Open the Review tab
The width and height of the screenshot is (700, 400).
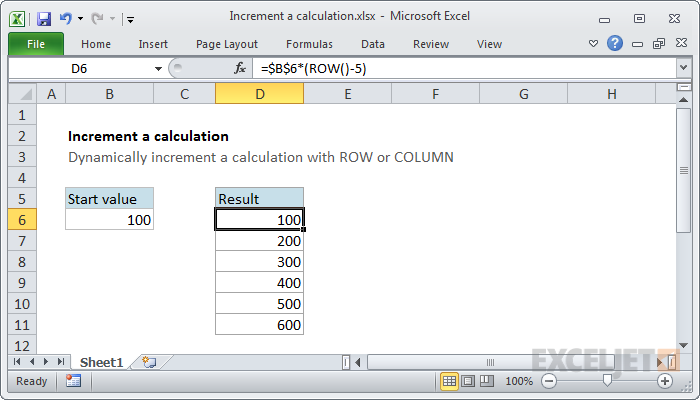pos(431,44)
